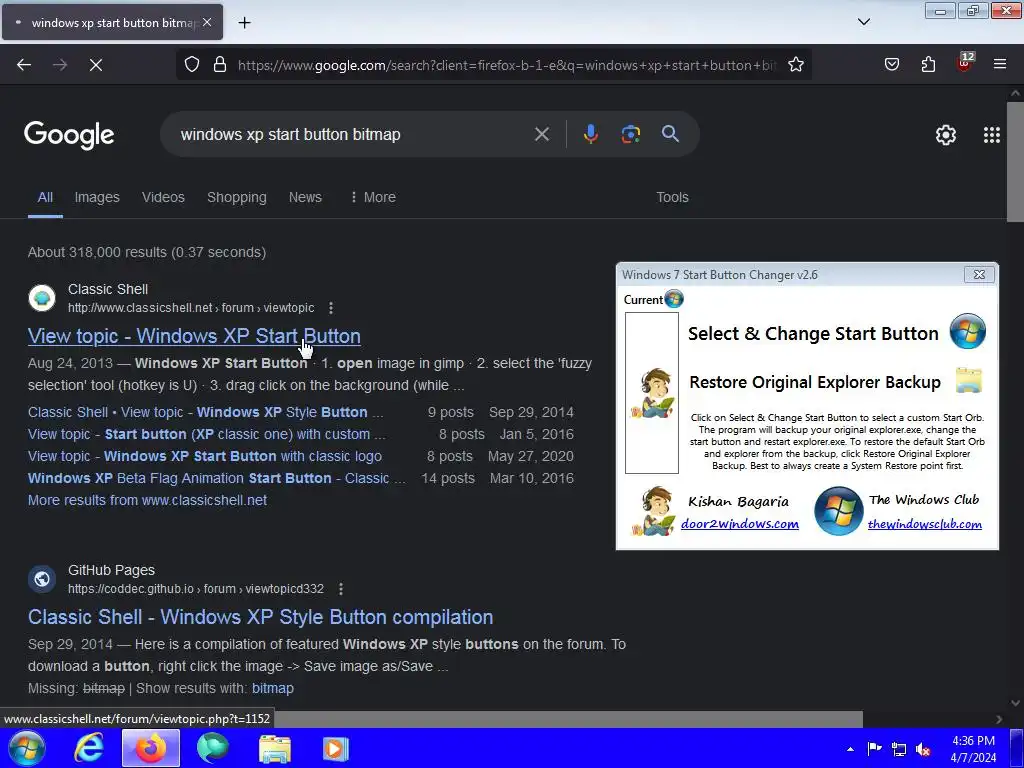Open the Google apps grid
1024x768 pixels.
tap(991, 135)
